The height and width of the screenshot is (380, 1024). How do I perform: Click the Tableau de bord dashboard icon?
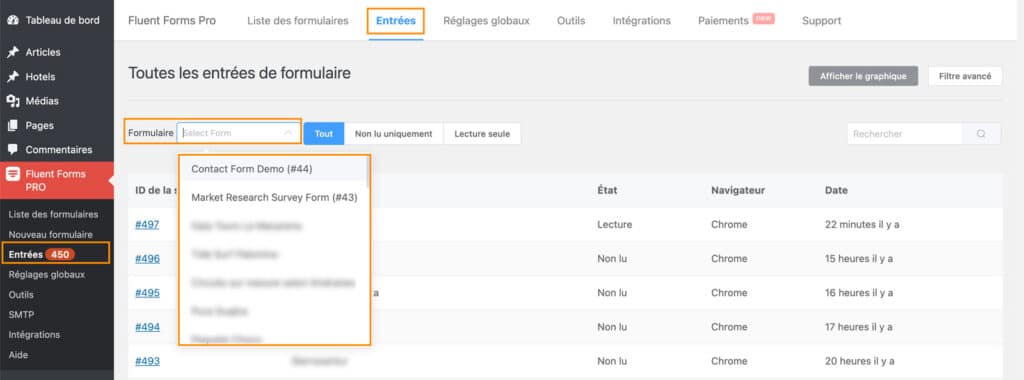coord(12,20)
